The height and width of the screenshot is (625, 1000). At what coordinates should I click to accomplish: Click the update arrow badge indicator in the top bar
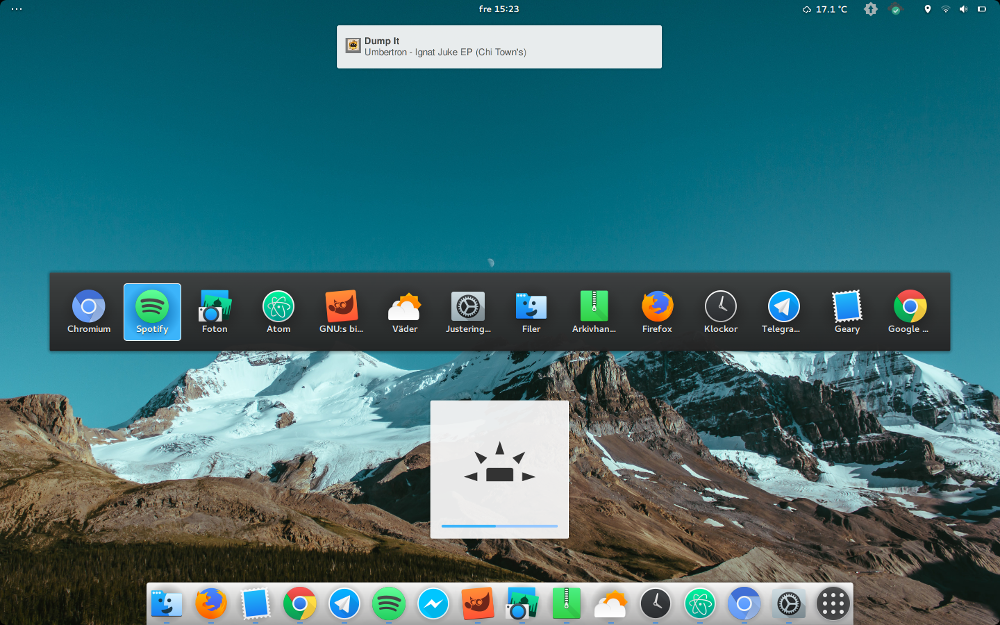pos(871,9)
